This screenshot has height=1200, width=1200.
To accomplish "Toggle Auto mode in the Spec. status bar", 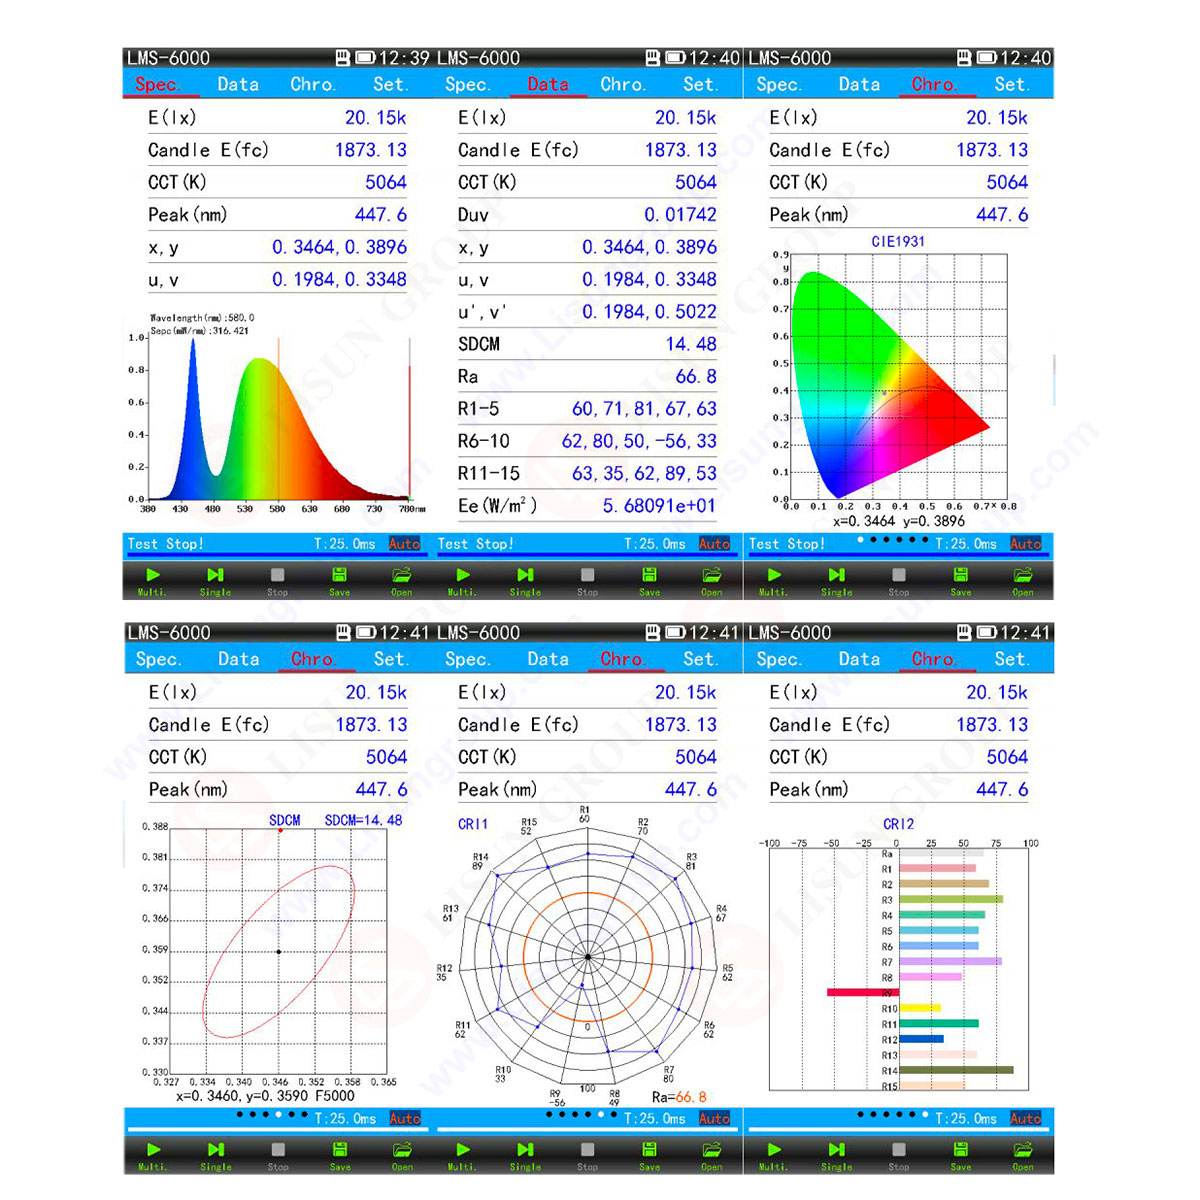I will 406,544.
